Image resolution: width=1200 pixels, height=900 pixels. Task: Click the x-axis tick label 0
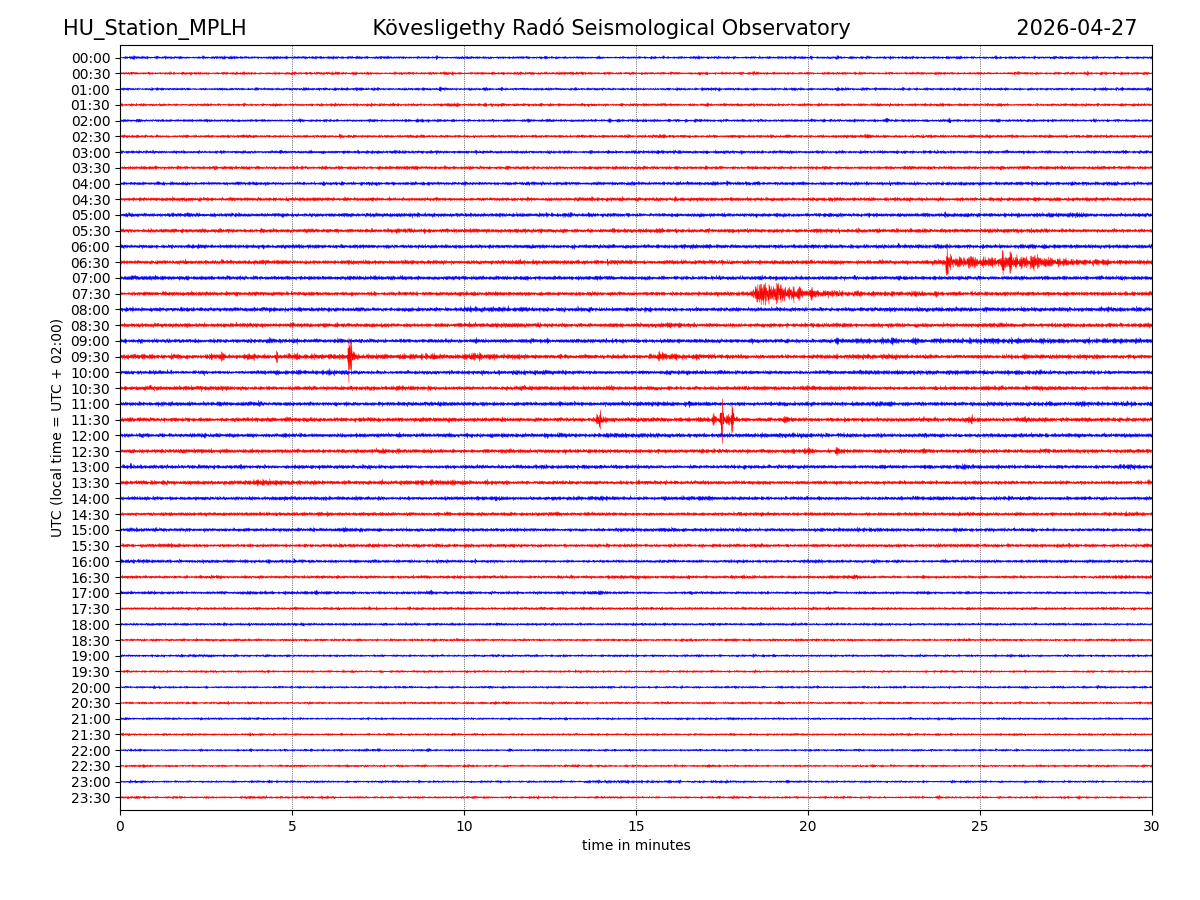tap(120, 827)
